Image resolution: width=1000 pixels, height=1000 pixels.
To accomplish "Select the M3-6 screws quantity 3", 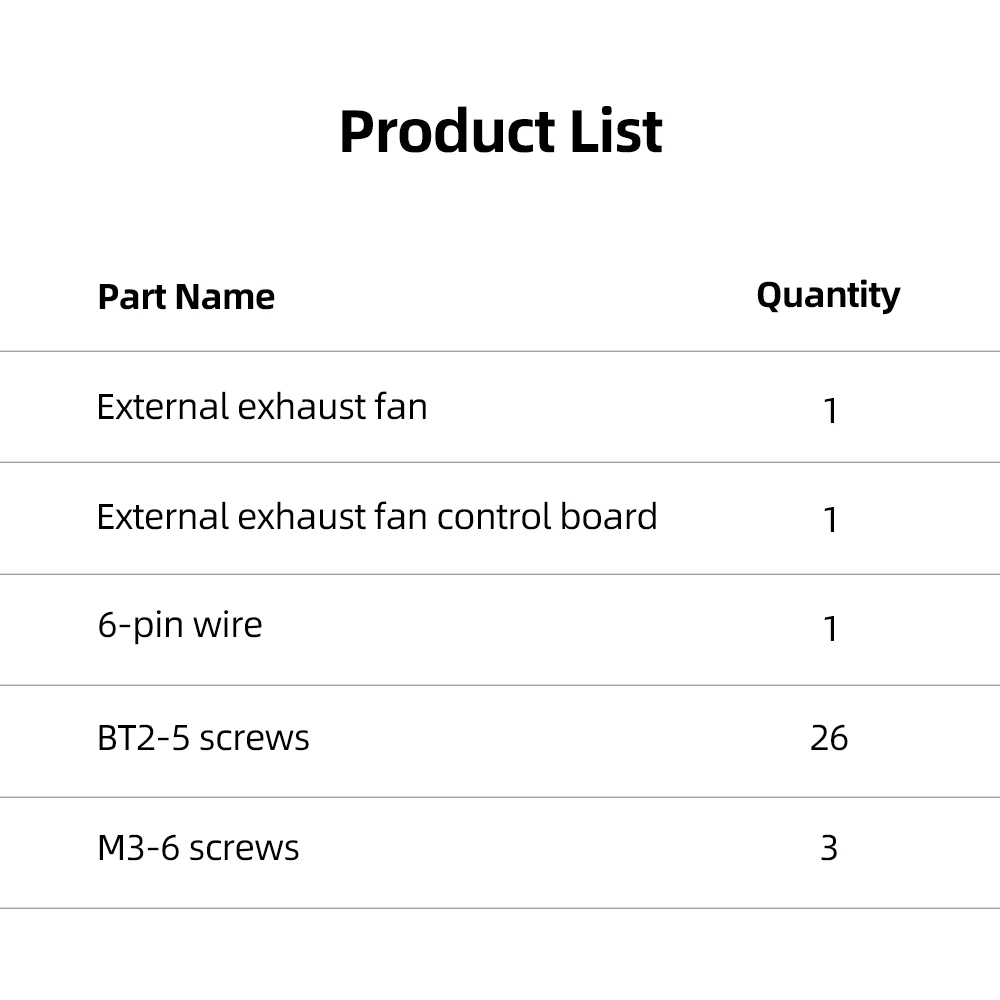I will coord(829,848).
